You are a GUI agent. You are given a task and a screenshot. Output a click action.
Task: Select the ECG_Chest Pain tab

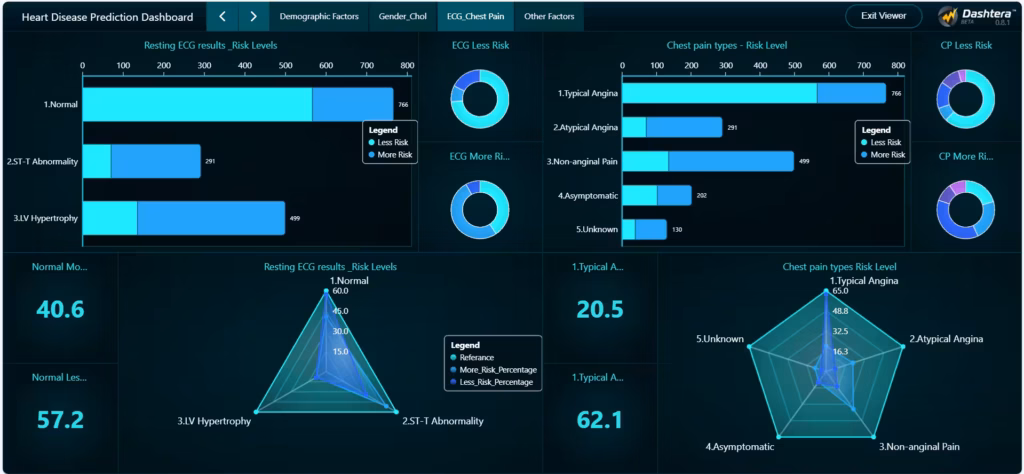click(476, 16)
